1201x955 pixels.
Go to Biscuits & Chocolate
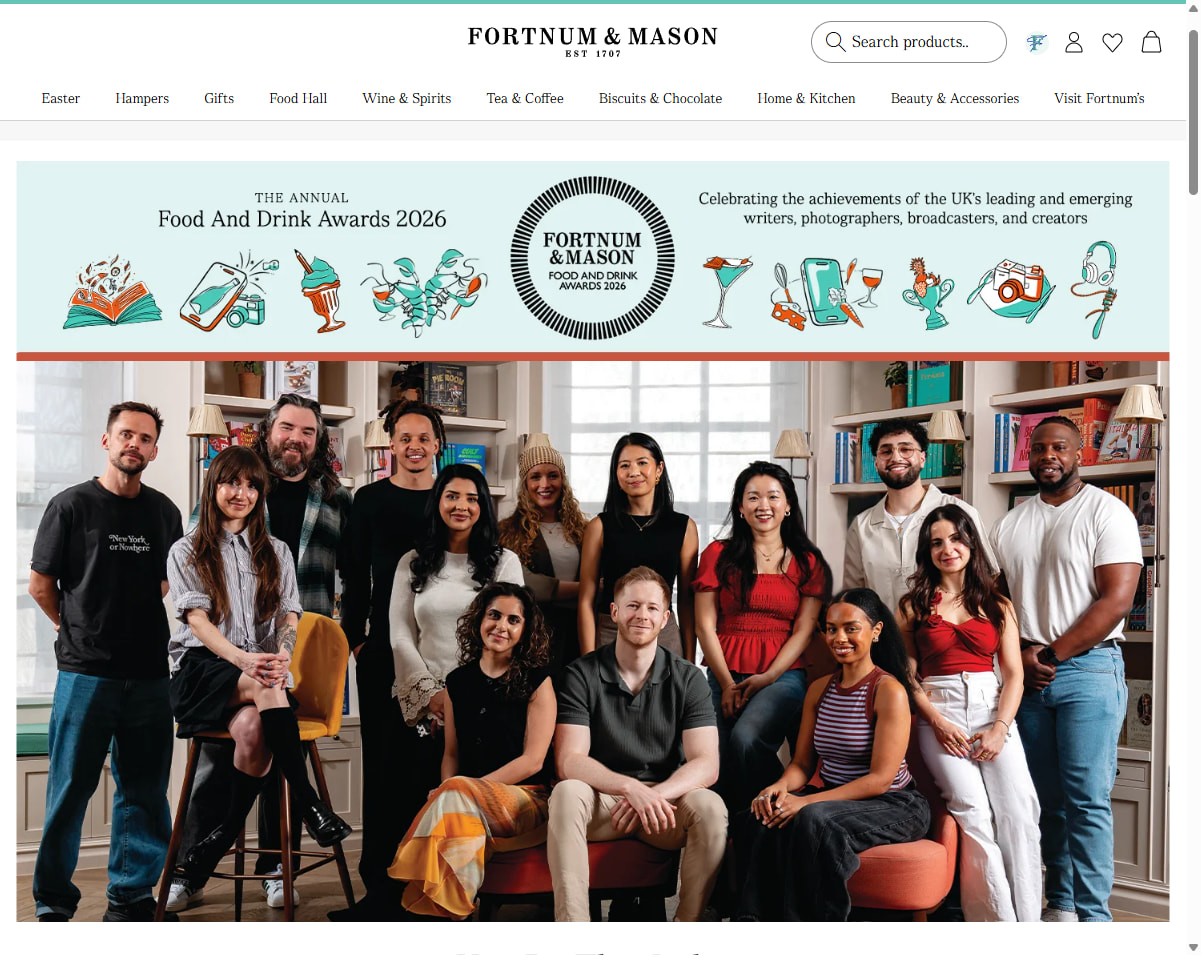[660, 98]
